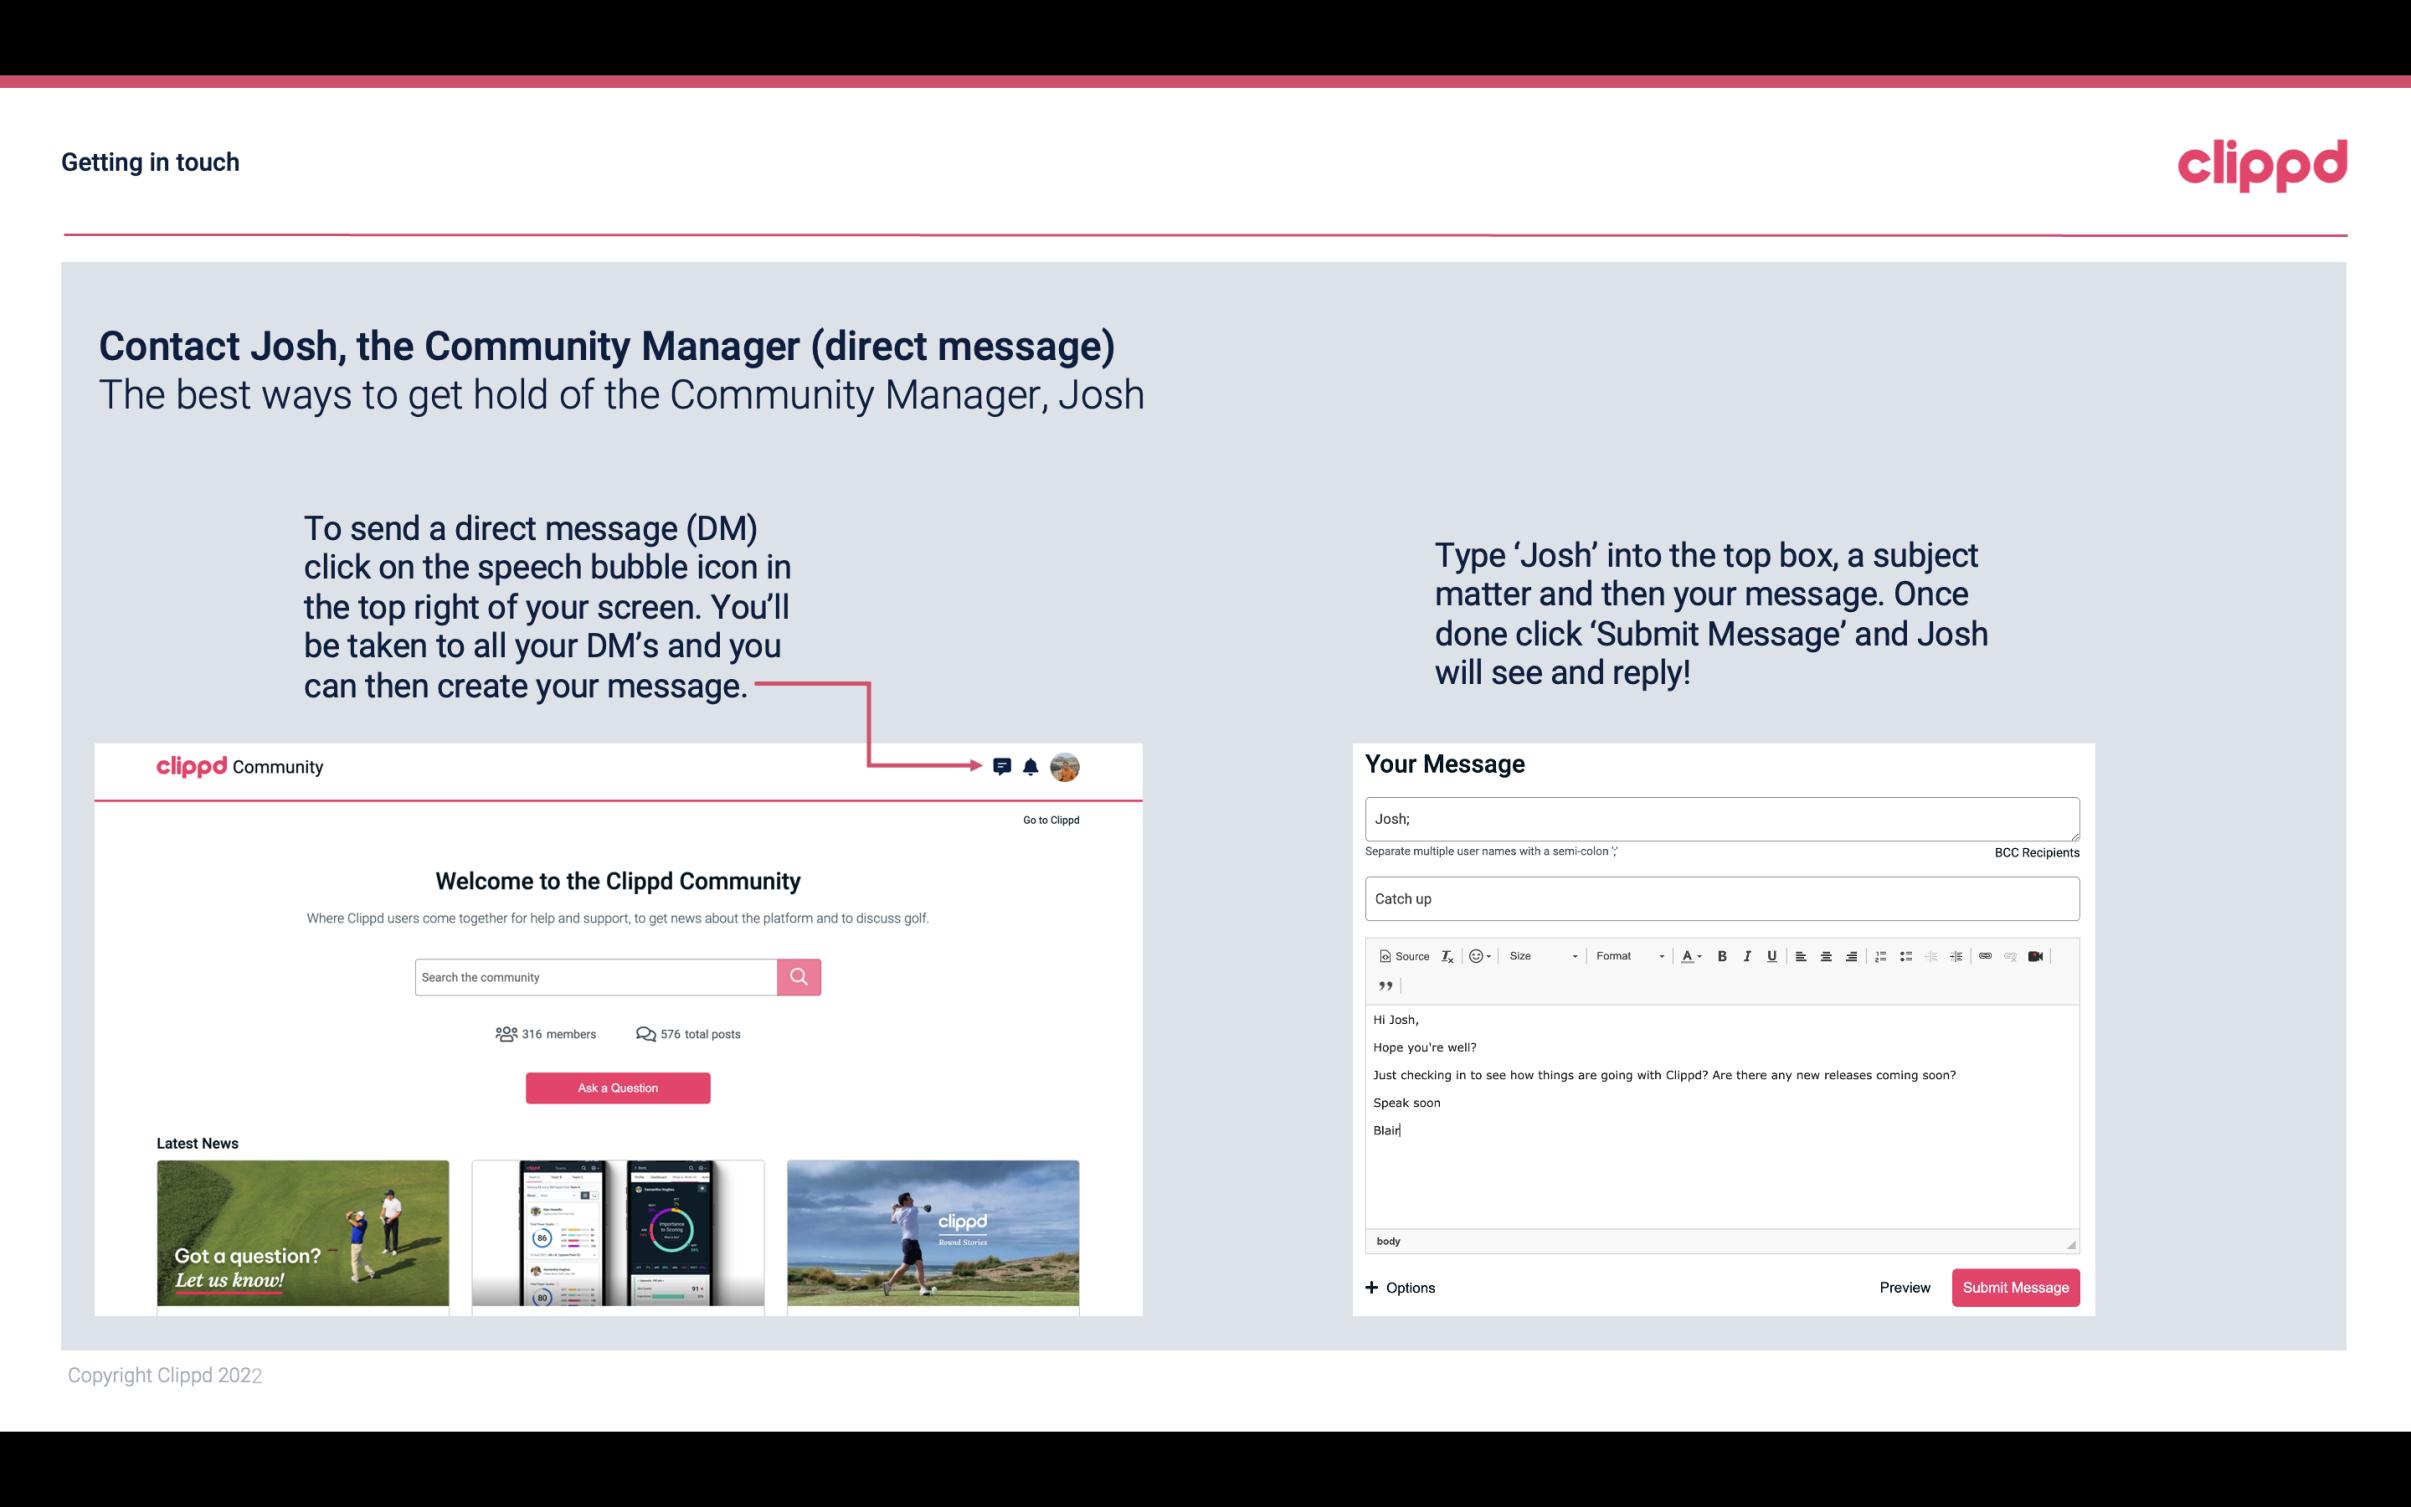Toggle the ordered list formatting button
The width and height of the screenshot is (2411, 1507).
tap(1880, 955)
